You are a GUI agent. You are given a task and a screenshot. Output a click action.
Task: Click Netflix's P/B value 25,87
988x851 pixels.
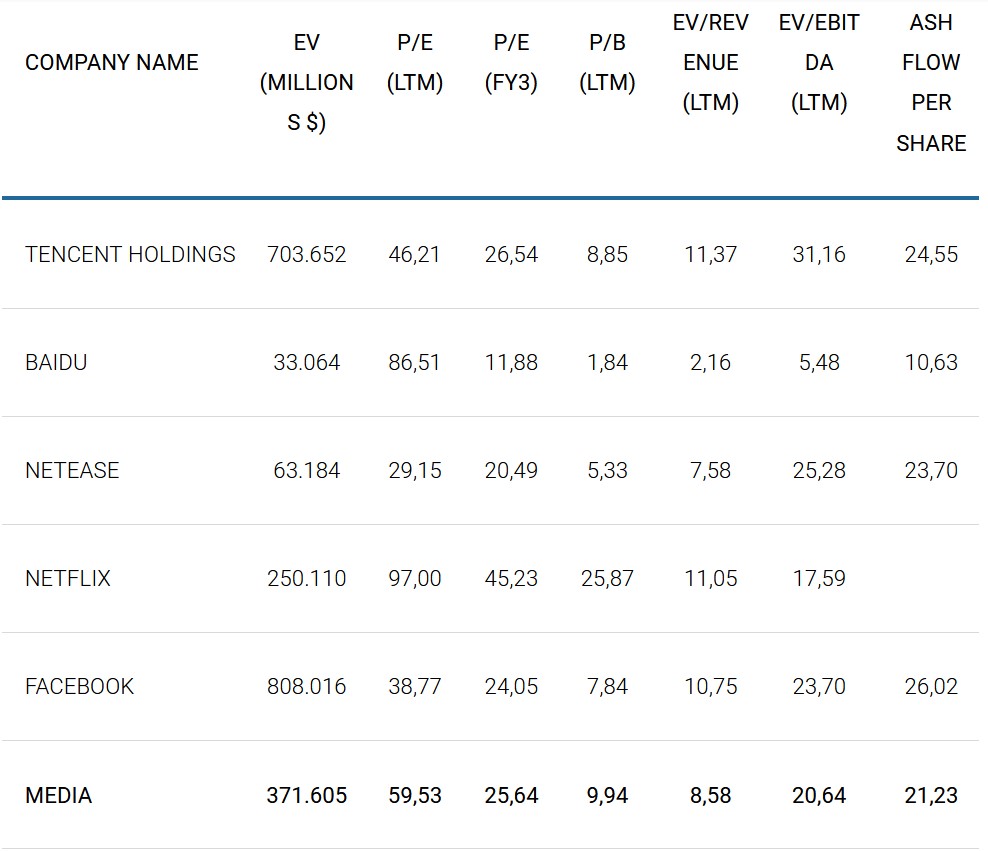pos(607,578)
